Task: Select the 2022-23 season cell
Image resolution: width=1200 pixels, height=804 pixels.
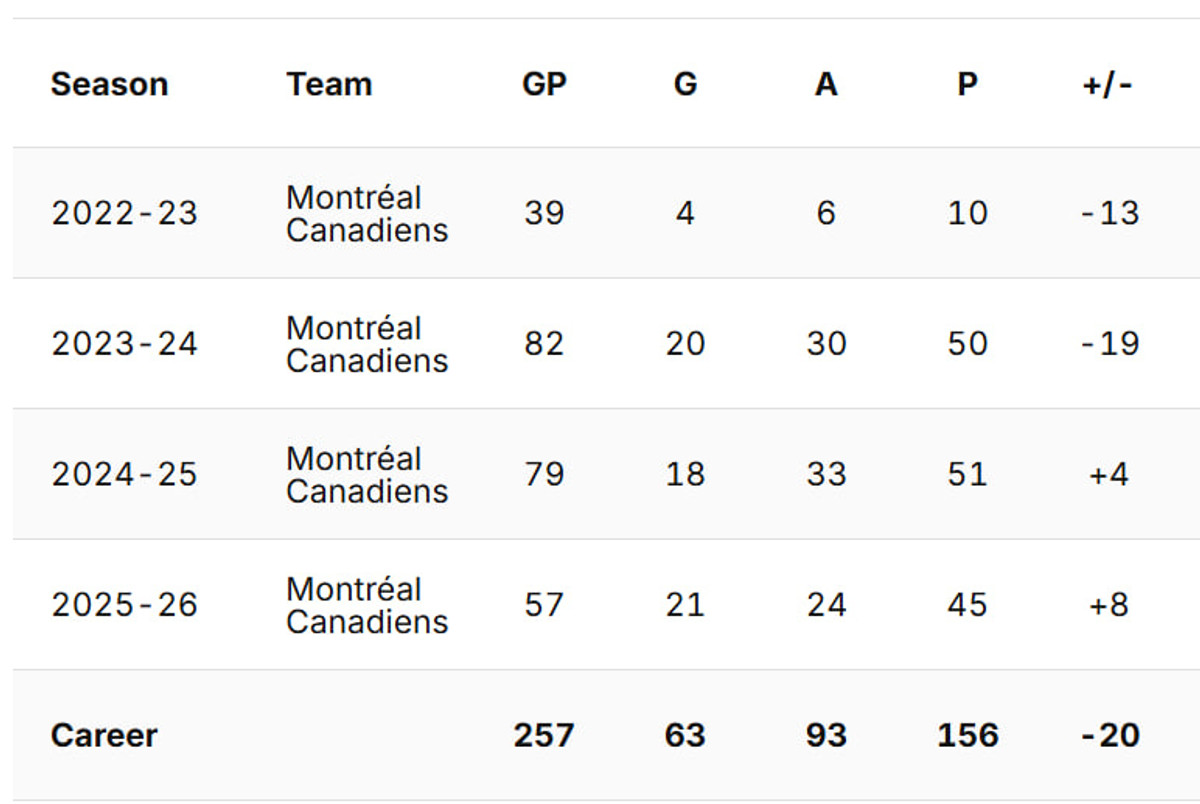Action: tap(125, 213)
